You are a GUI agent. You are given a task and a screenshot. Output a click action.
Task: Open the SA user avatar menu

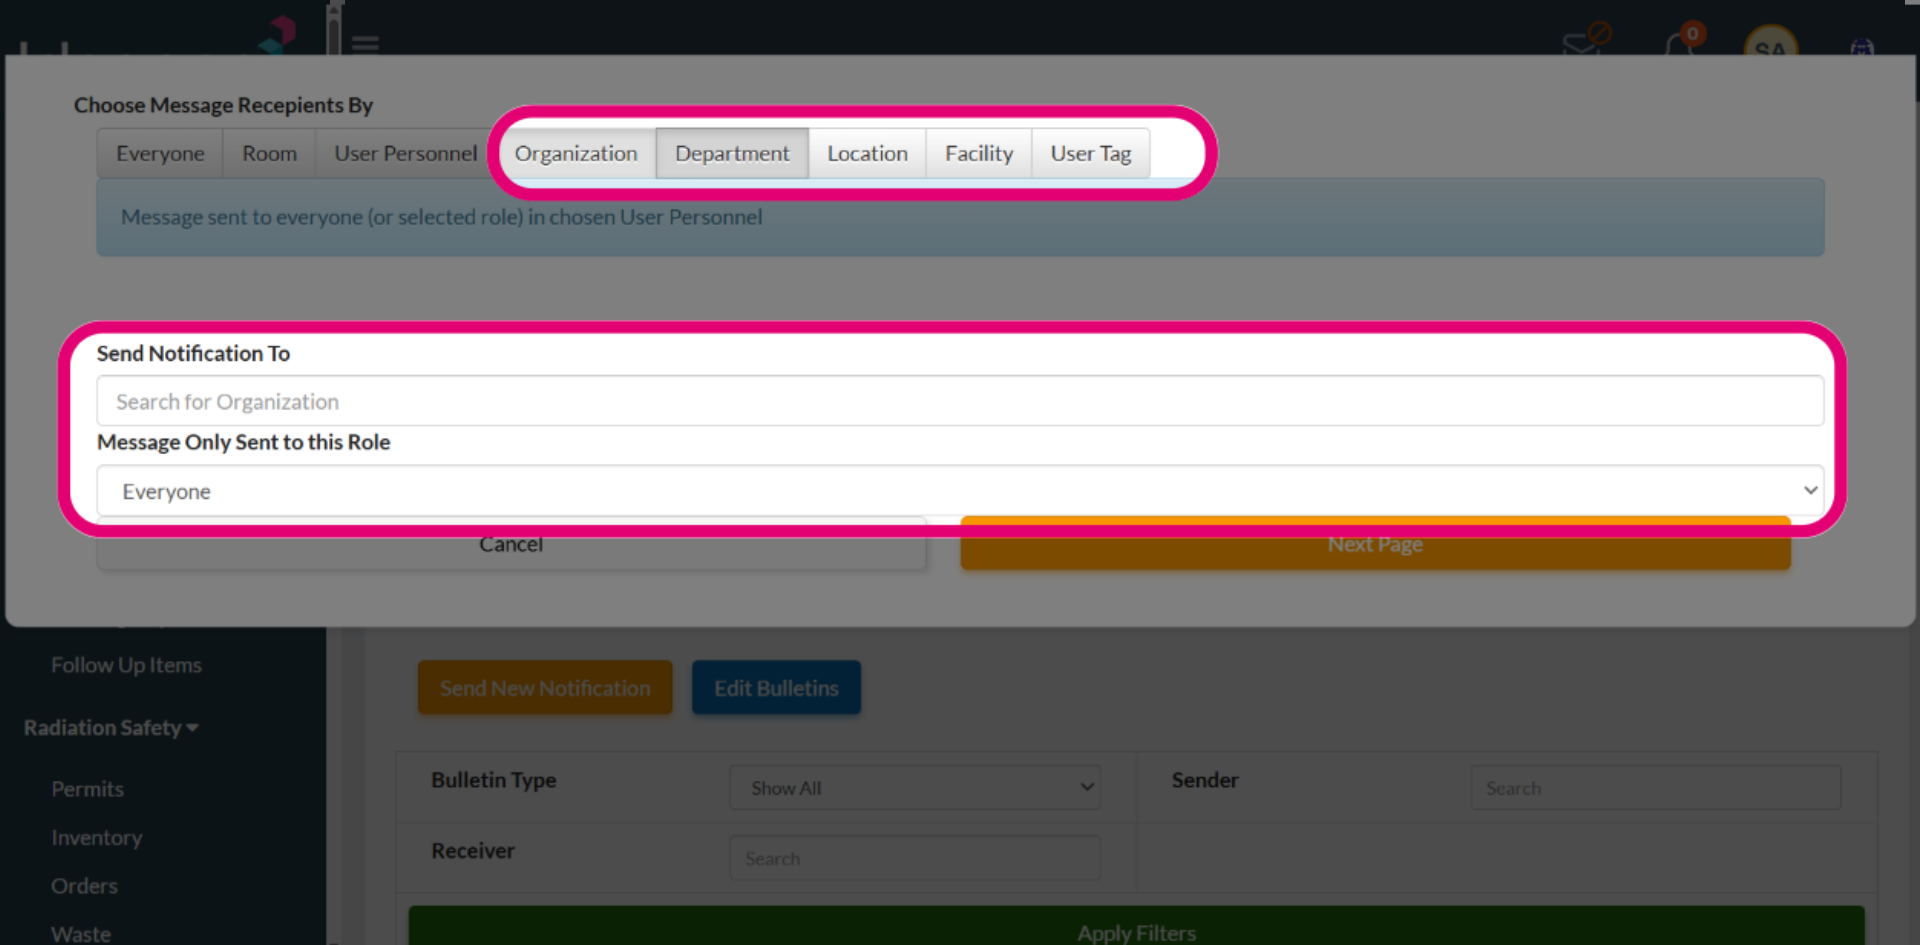coord(1771,42)
